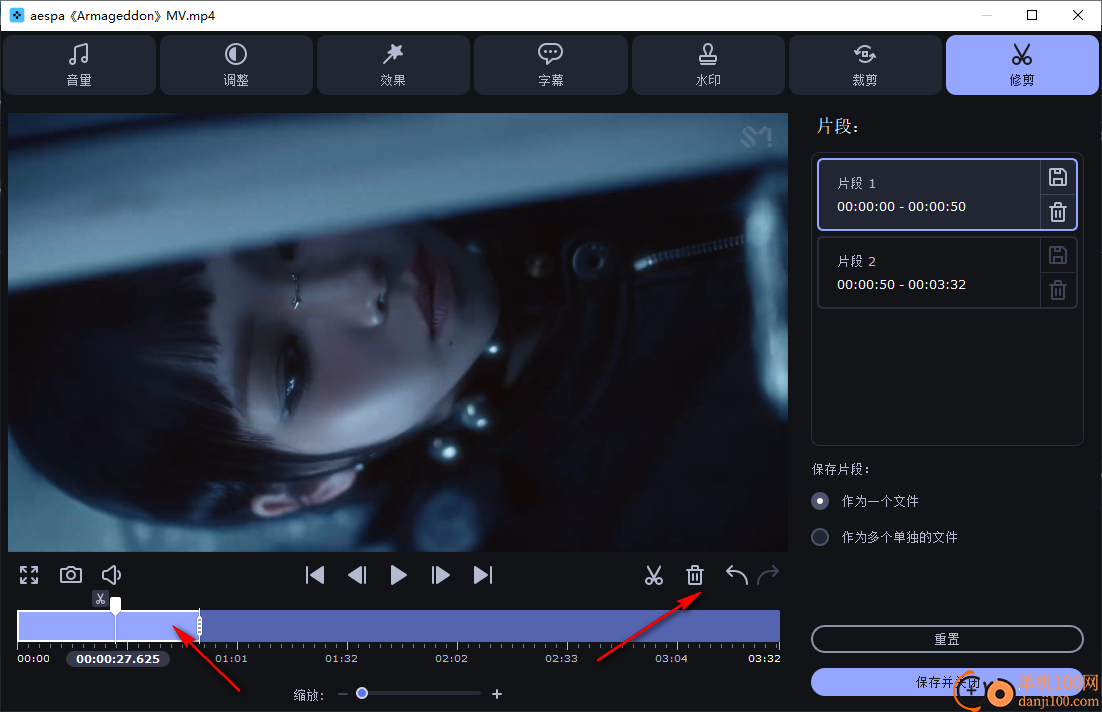This screenshot has height=712, width=1102.
Task: Increase timeline zoom with plus
Action: pos(497,694)
